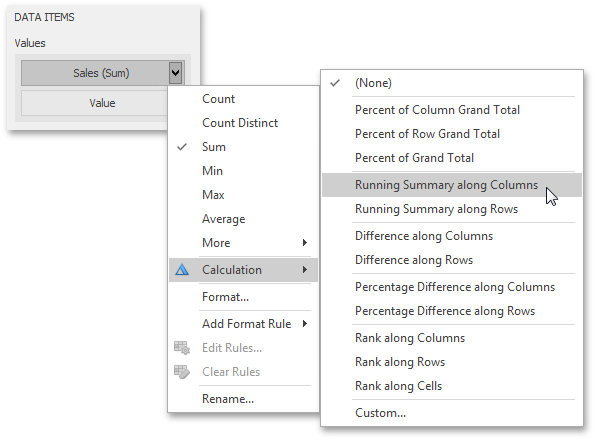
Task: Select Percent of Grand Total
Action: tap(452, 158)
